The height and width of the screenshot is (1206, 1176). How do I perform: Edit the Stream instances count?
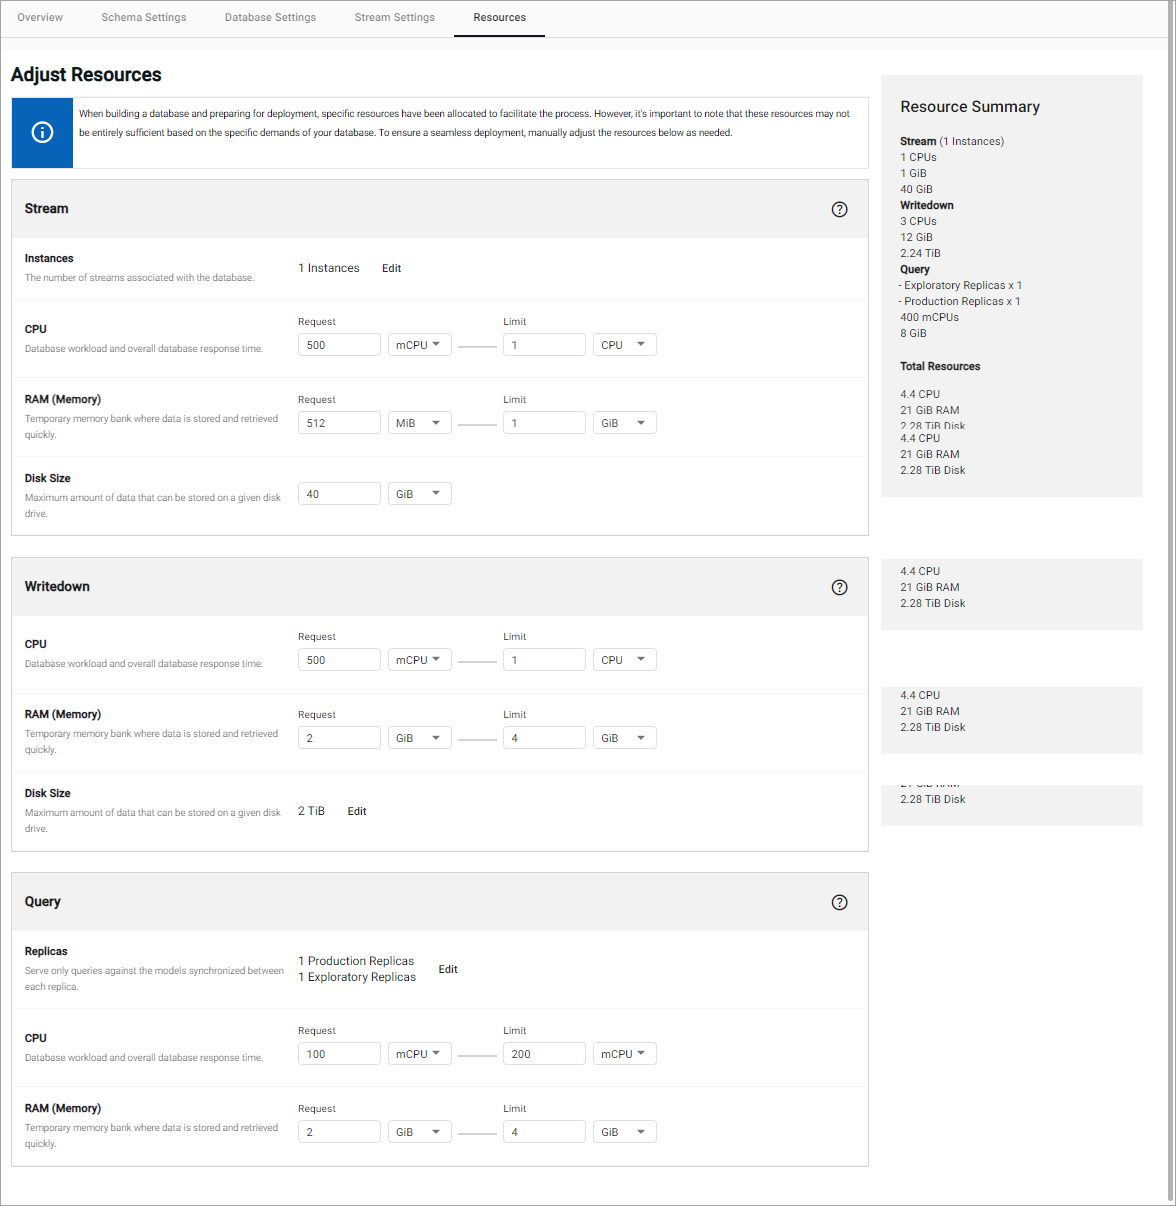[391, 268]
